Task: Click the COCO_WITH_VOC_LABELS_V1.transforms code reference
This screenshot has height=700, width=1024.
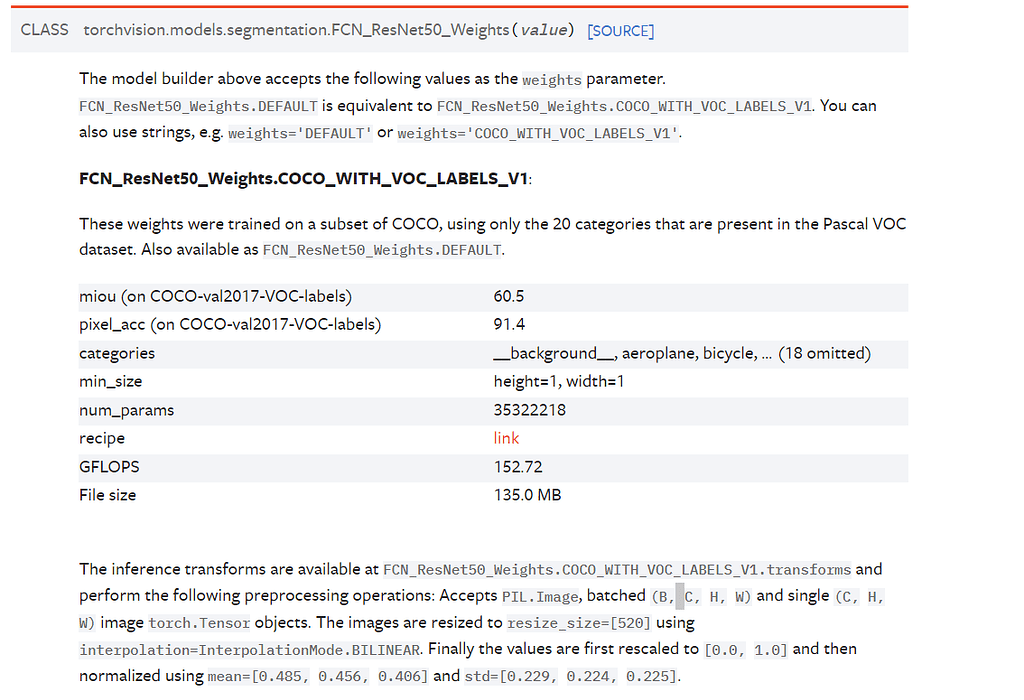Action: (617, 570)
